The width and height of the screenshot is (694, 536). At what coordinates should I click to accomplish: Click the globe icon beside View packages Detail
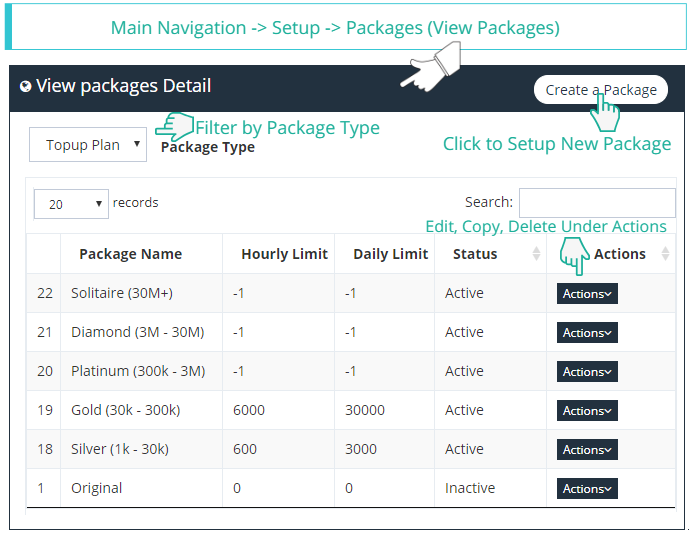26,87
